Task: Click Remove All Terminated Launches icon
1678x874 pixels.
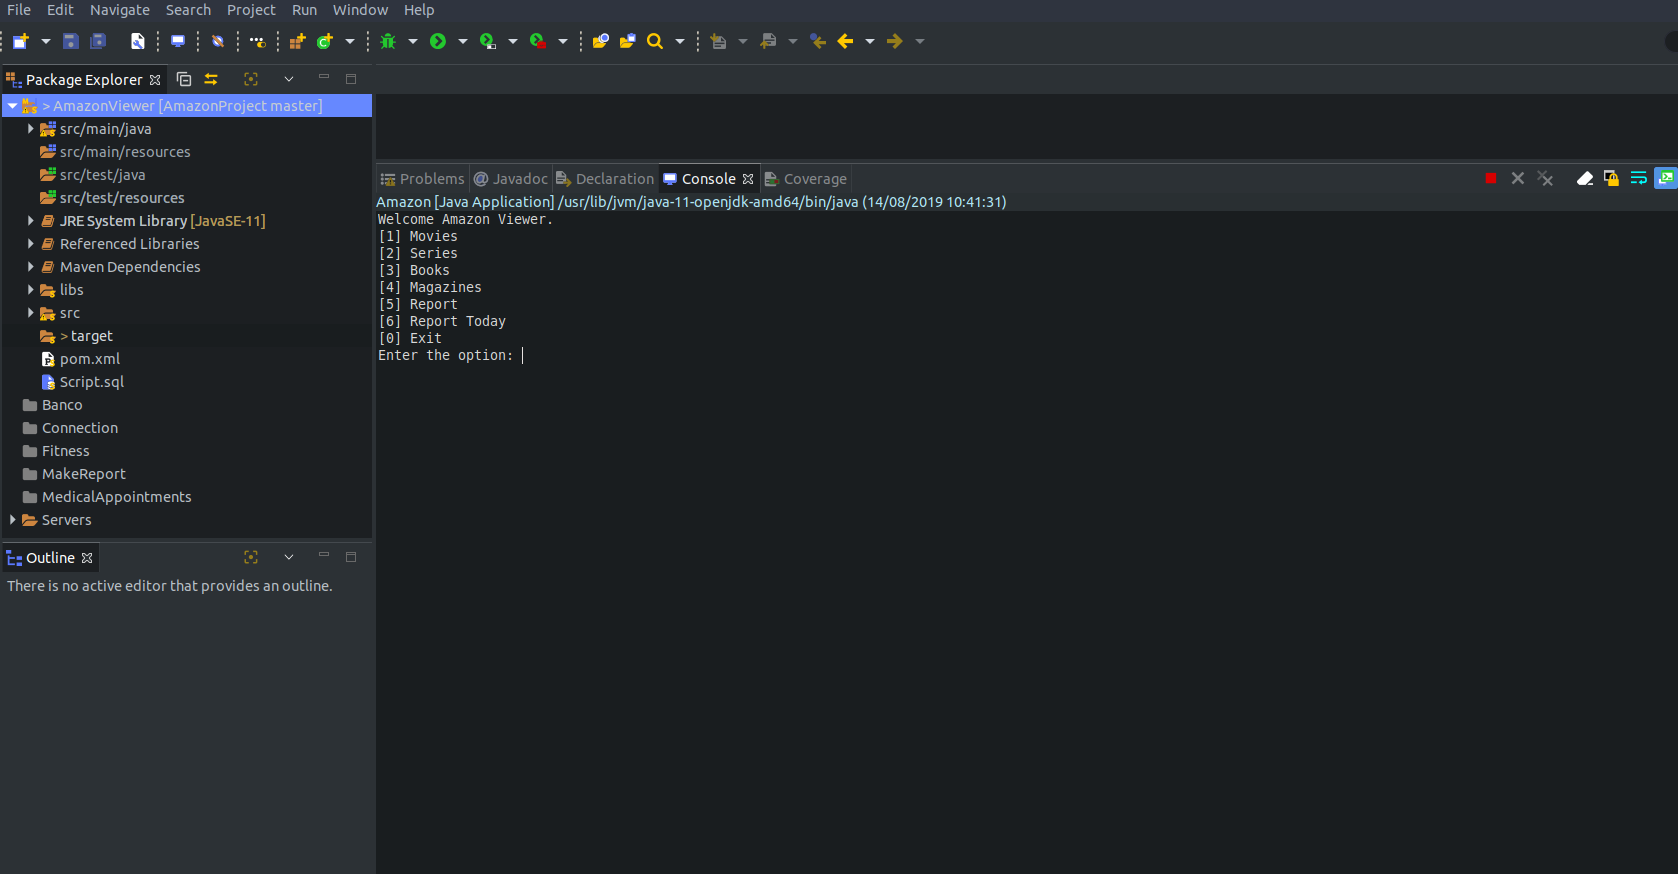Action: 1545,178
